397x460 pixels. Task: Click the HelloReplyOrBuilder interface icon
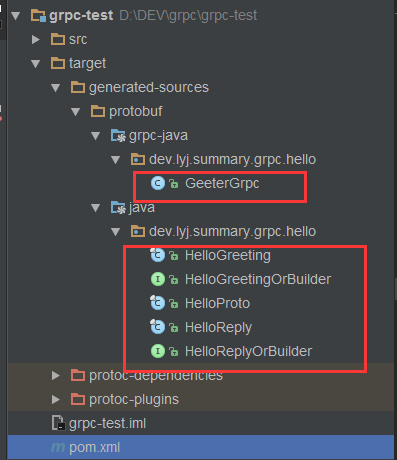click(x=158, y=351)
